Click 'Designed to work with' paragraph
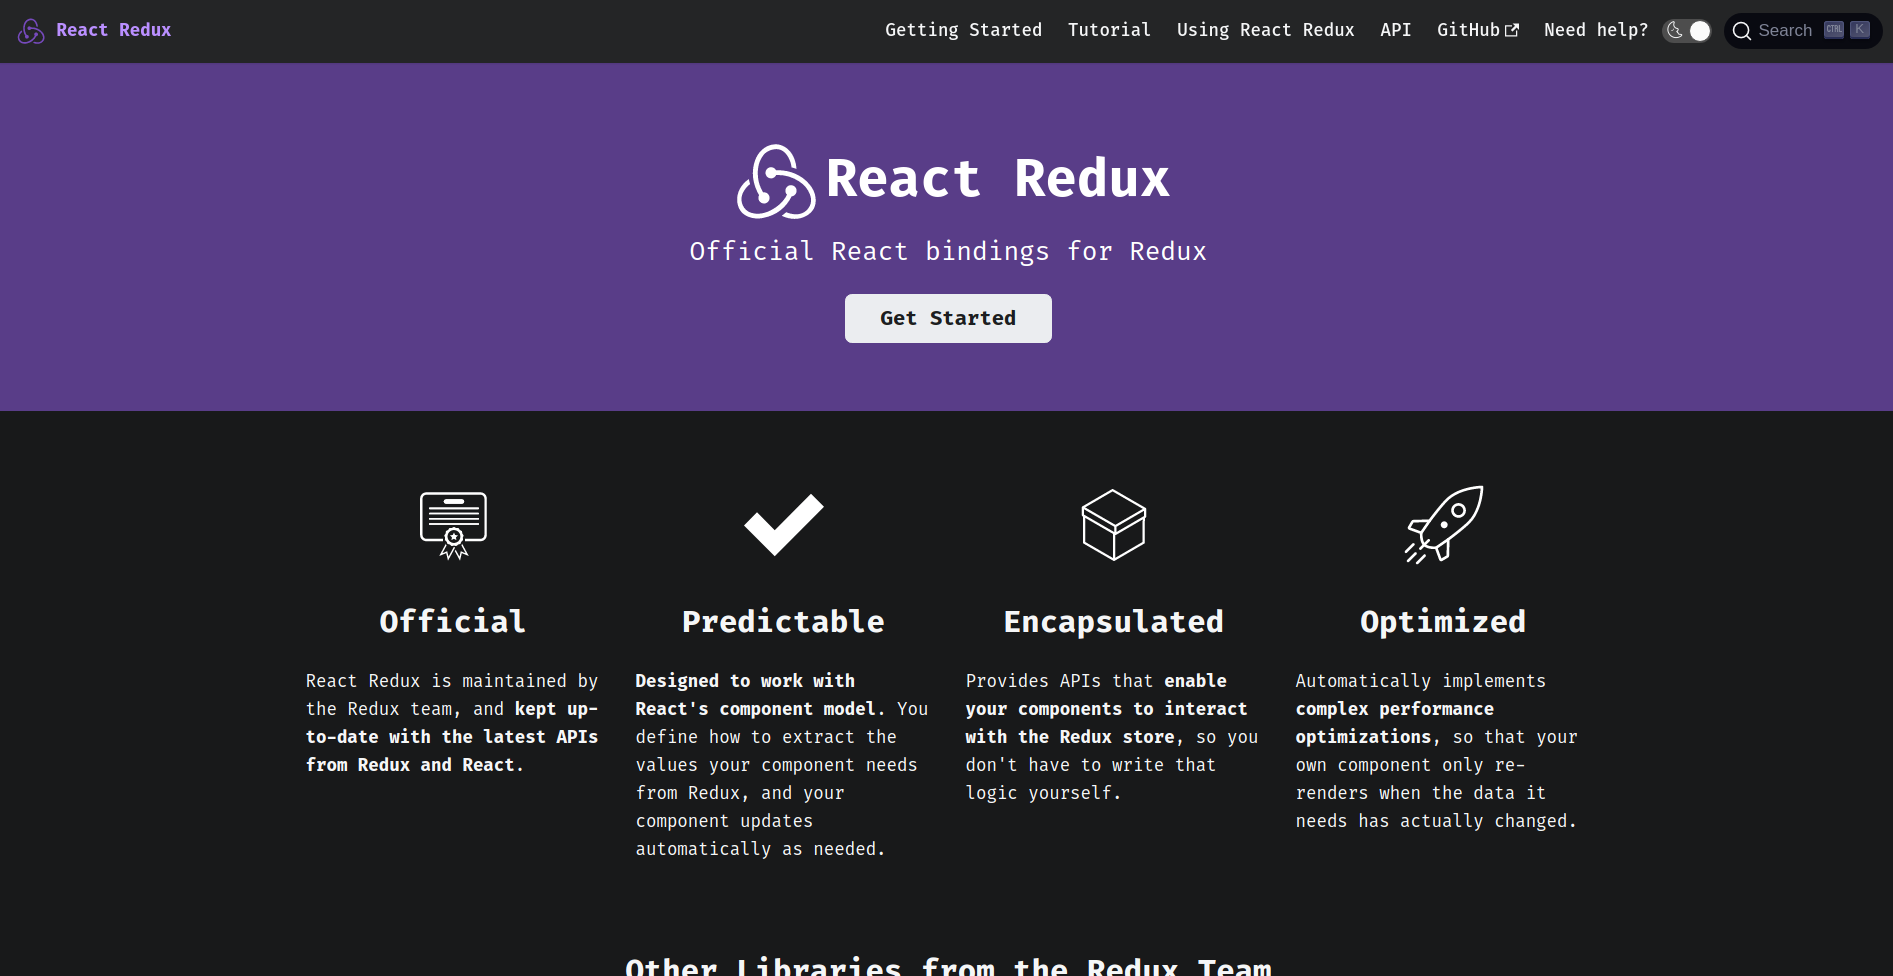 [782, 764]
